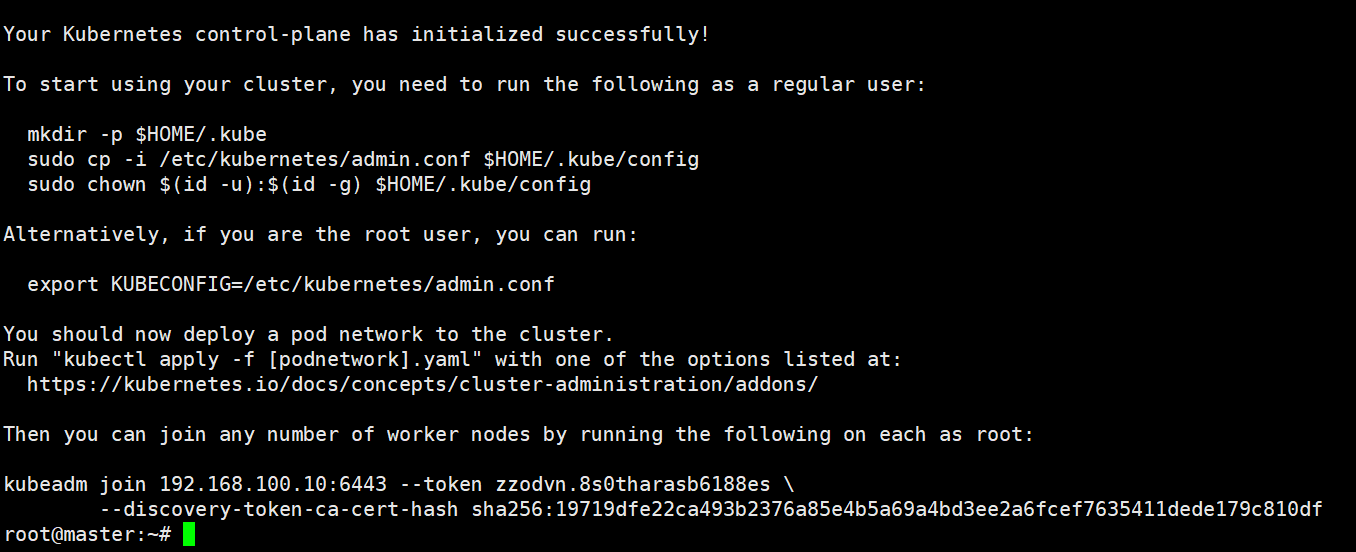Click the kubernetes.io addons documentation URL
The image size is (1356, 552).
tap(423, 384)
